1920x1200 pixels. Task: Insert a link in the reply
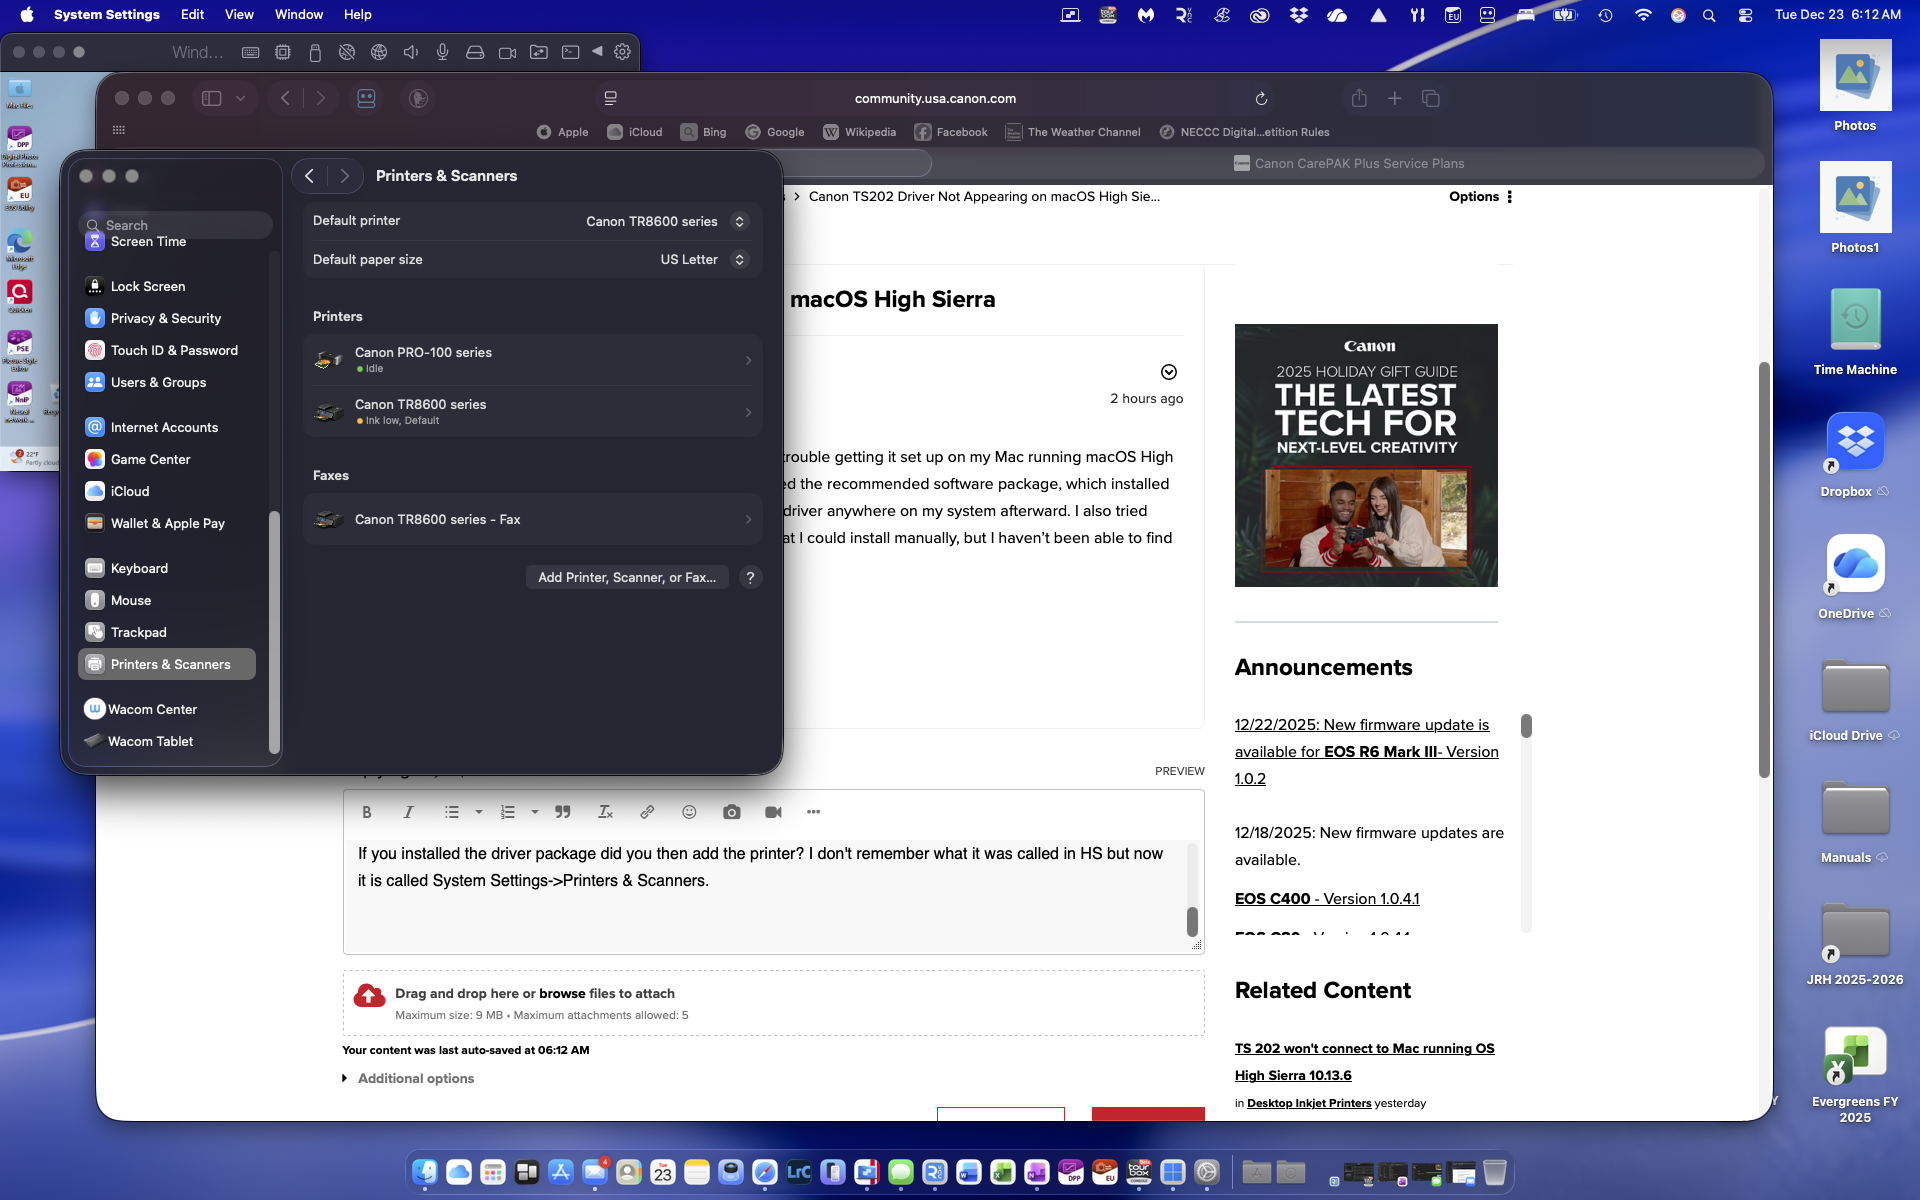pos(647,812)
